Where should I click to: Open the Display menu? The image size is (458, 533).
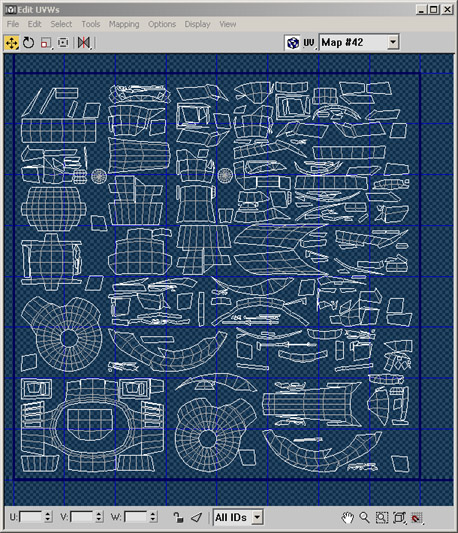click(197, 24)
